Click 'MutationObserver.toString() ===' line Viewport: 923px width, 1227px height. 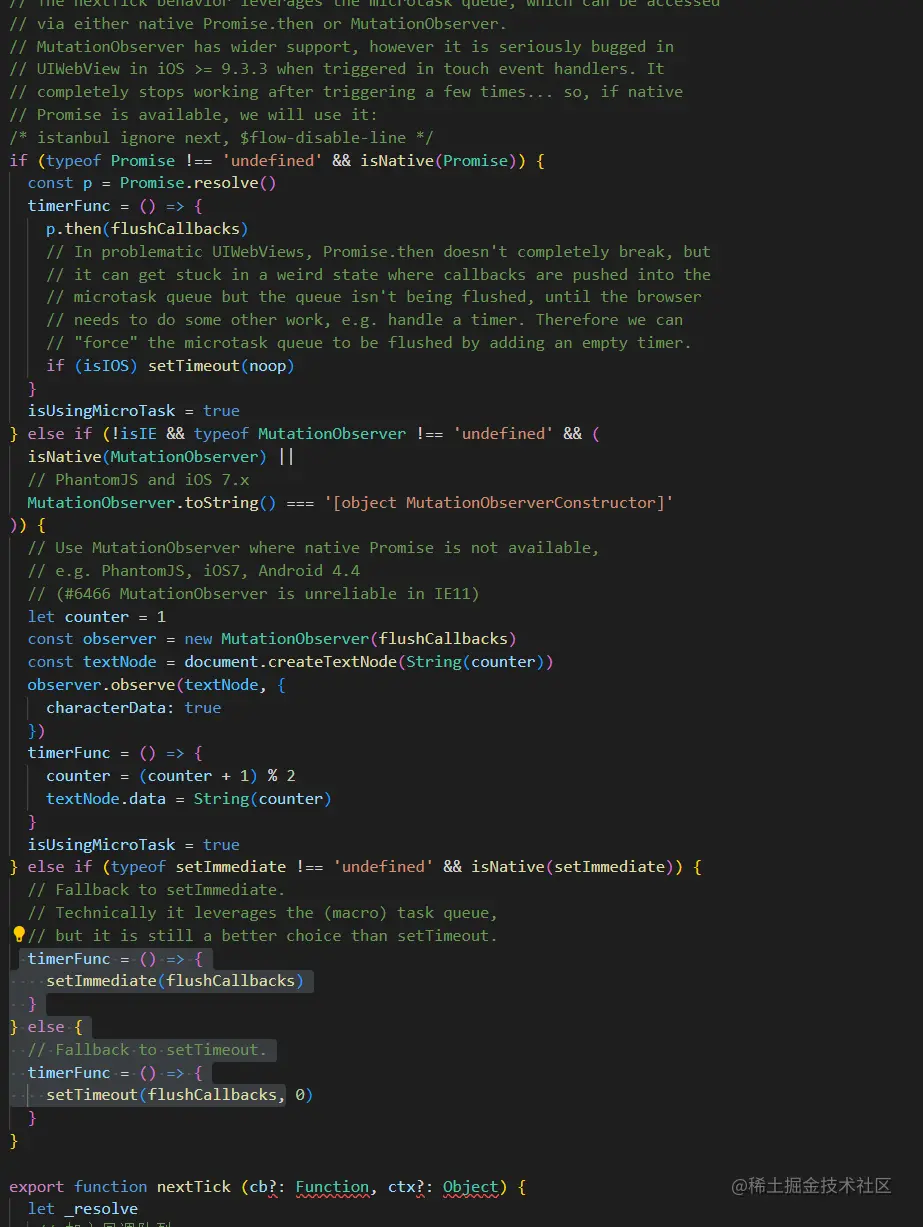tap(350, 503)
